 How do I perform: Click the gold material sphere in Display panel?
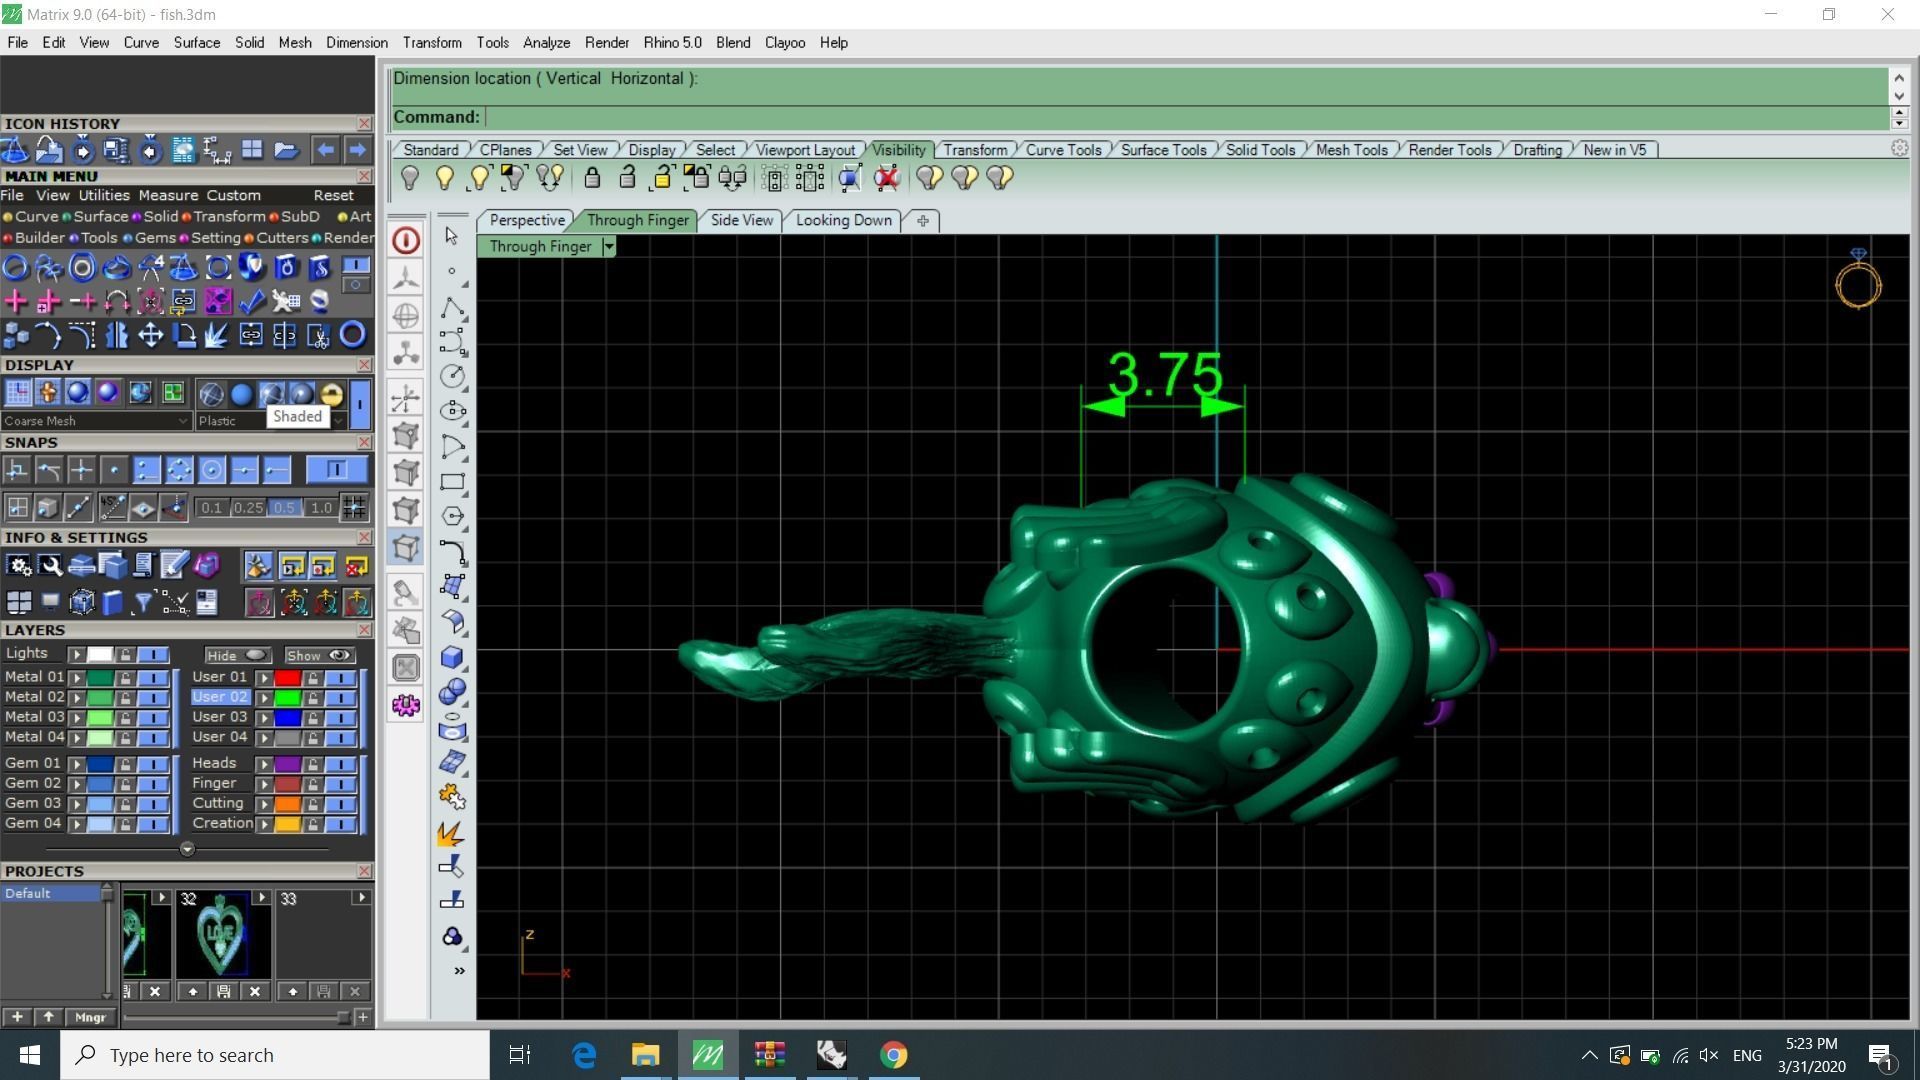331,394
